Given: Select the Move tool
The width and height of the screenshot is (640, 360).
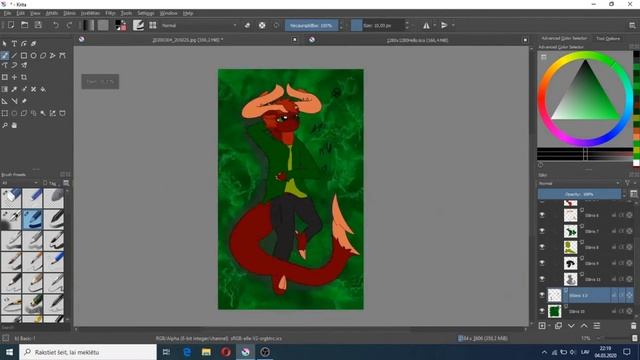Looking at the screenshot, I should coord(14,77).
